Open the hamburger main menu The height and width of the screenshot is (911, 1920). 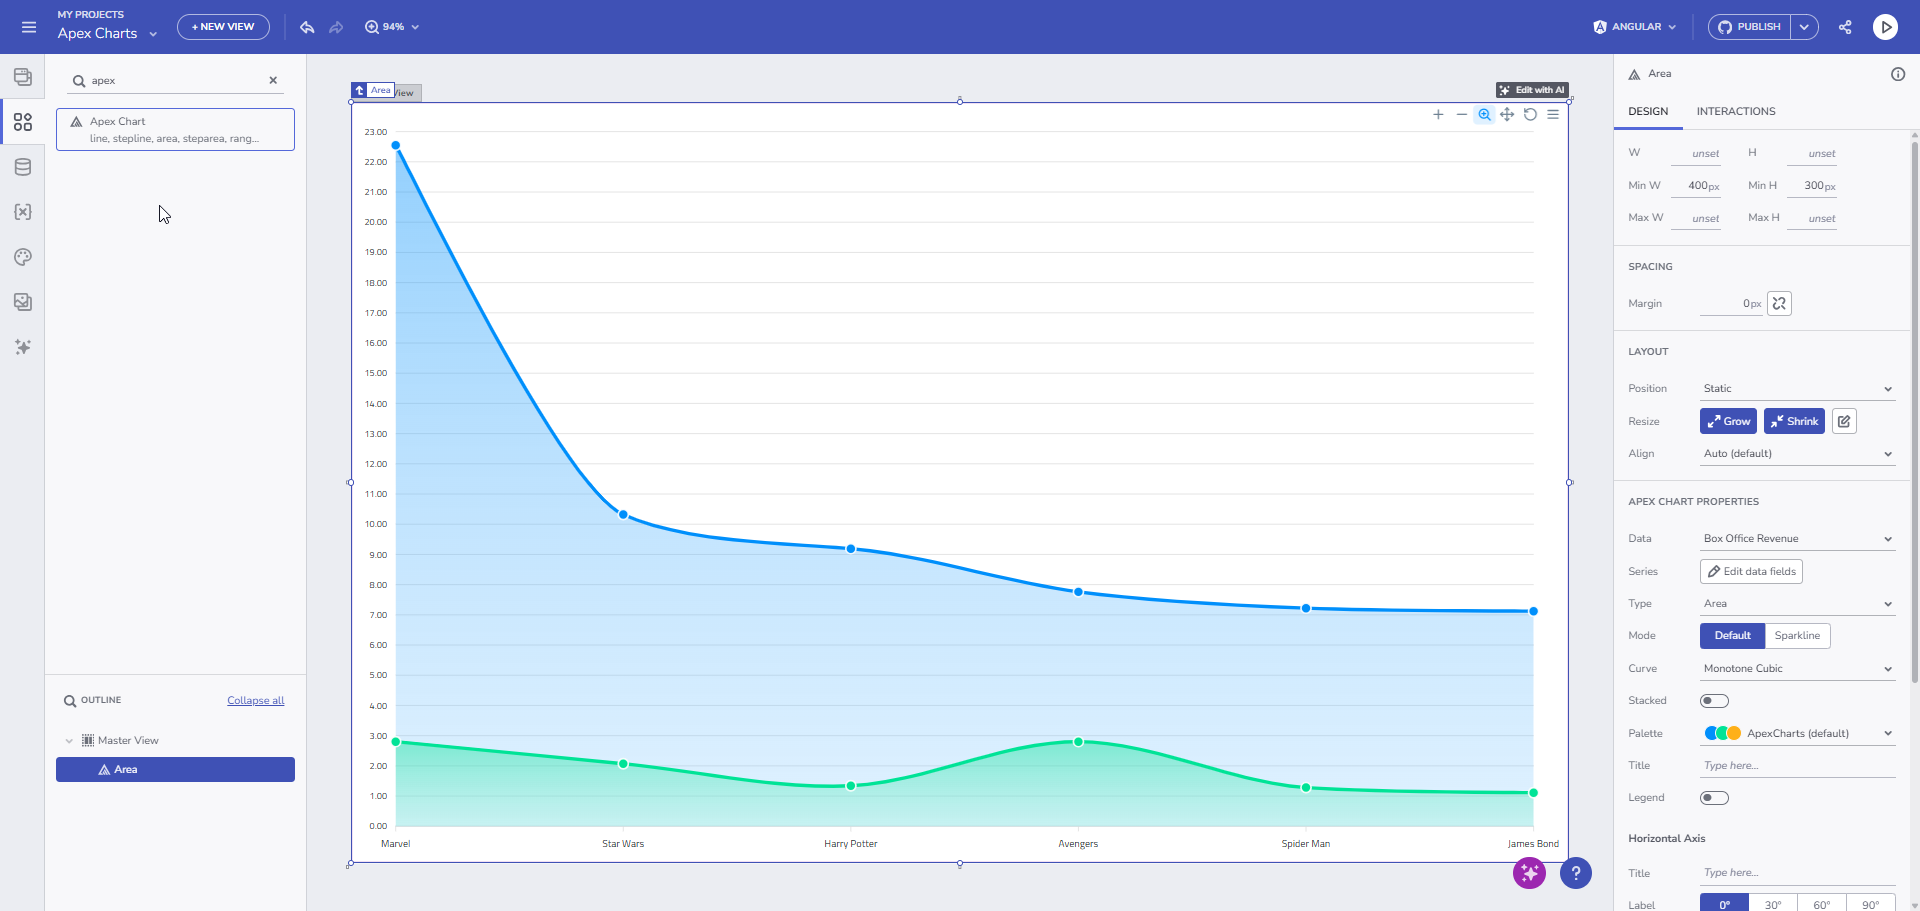[x=29, y=27]
